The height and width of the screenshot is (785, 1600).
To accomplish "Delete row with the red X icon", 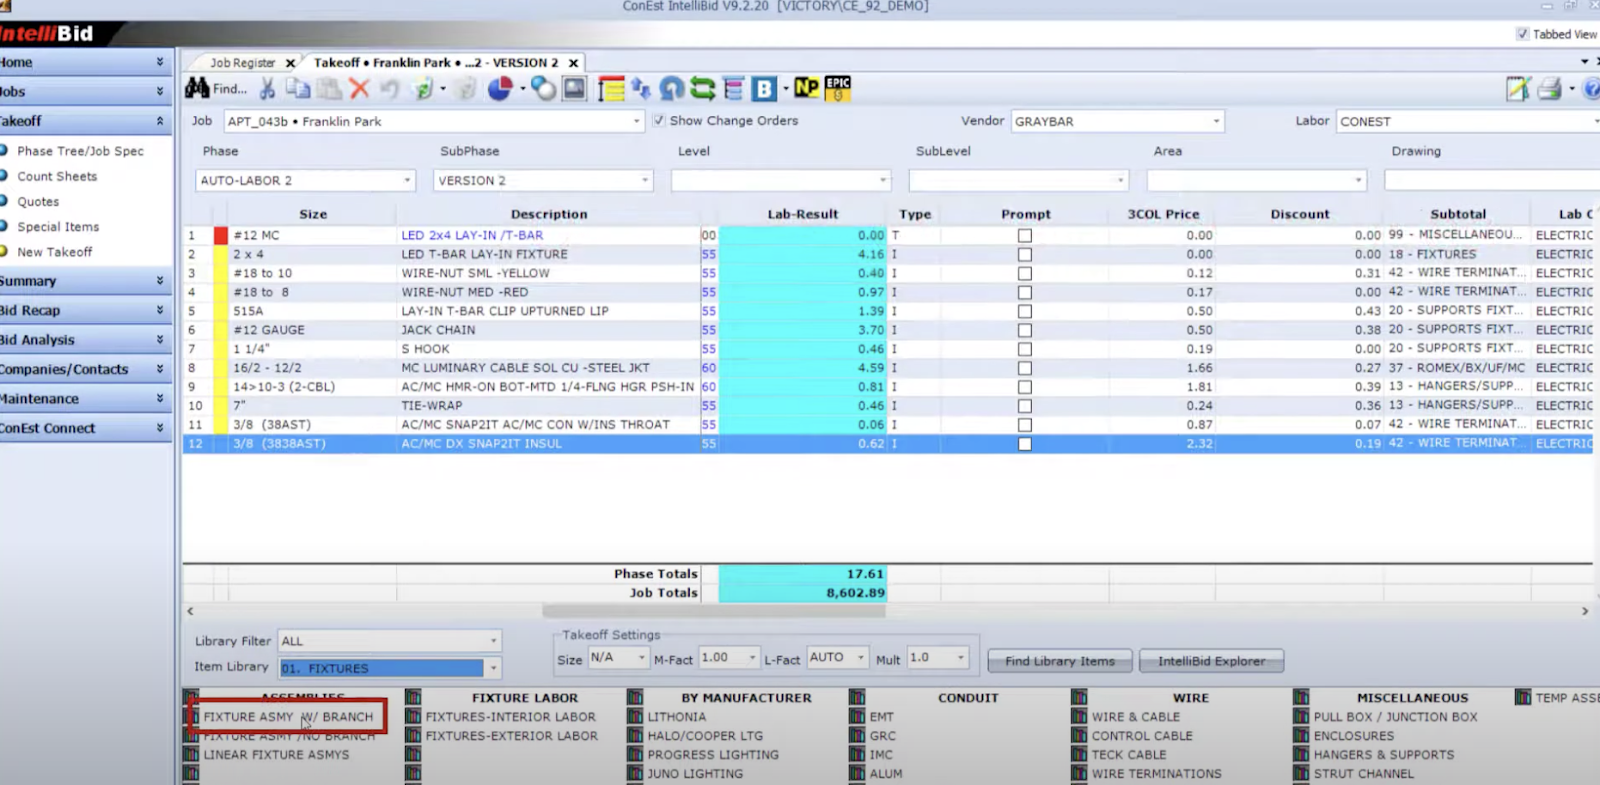I will point(359,89).
